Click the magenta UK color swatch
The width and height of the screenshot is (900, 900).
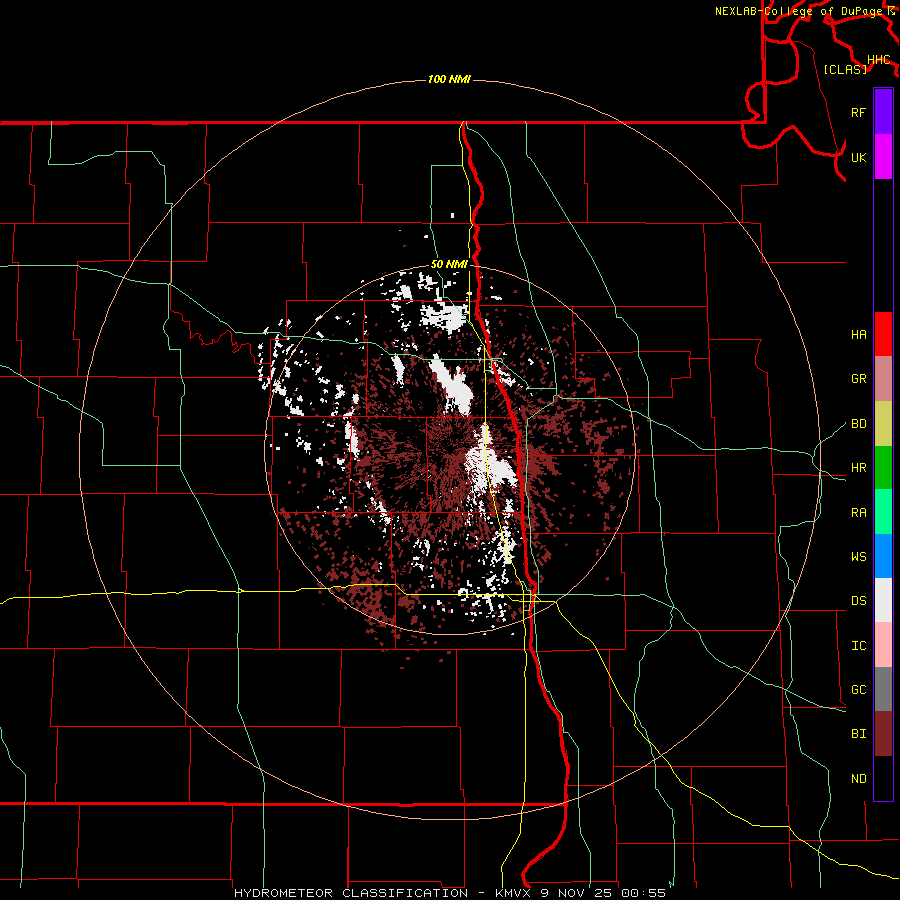coord(883,156)
